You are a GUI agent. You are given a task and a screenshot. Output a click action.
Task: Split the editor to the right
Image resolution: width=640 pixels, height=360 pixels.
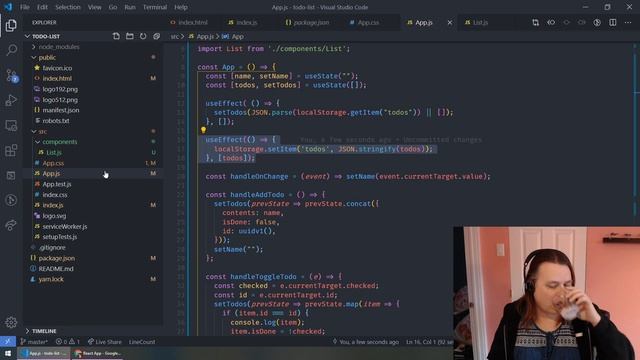click(613, 22)
